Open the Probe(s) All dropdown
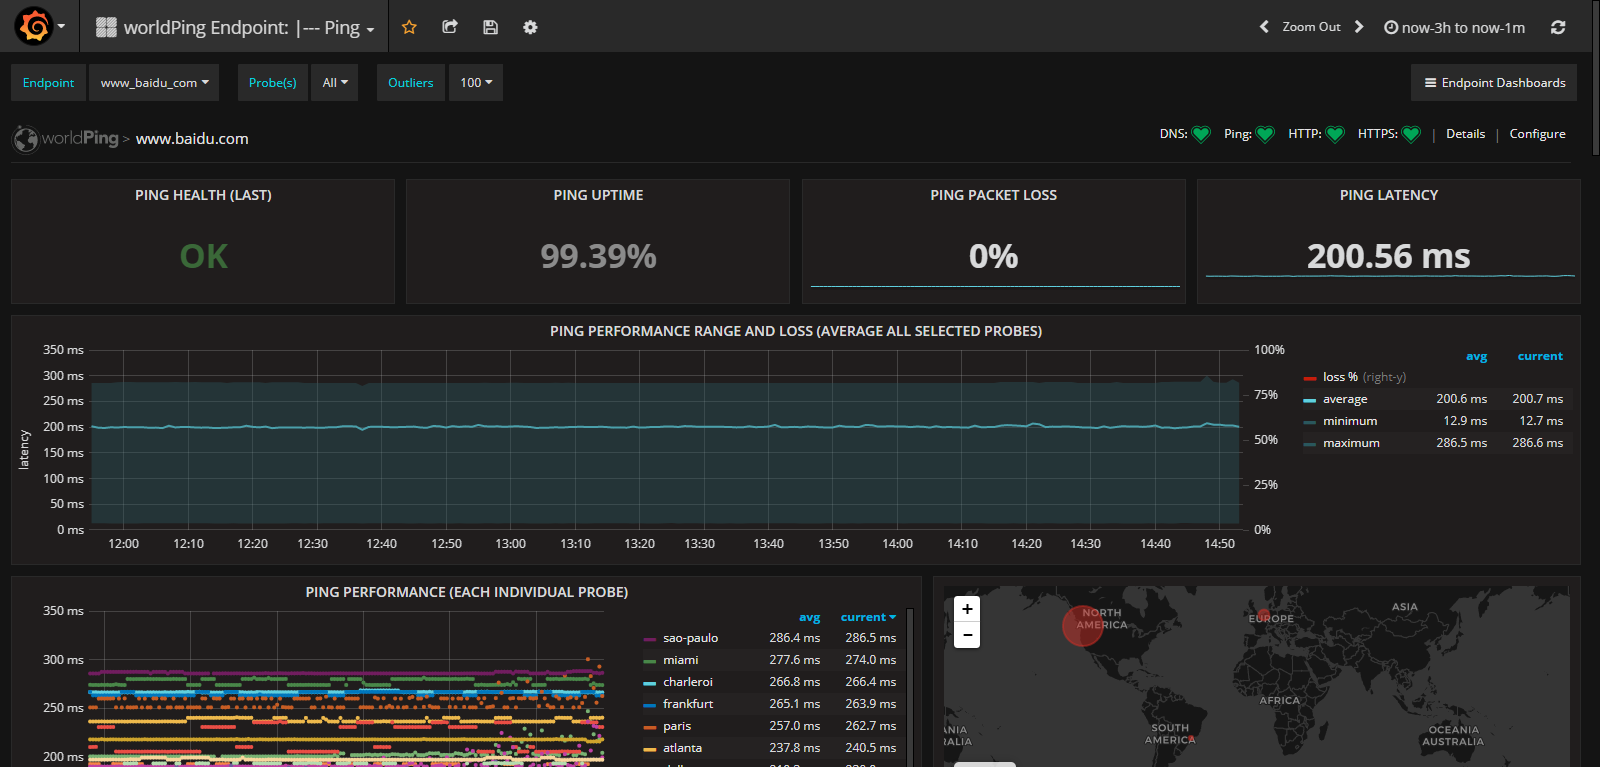This screenshot has height=767, width=1600. pyautogui.click(x=335, y=83)
